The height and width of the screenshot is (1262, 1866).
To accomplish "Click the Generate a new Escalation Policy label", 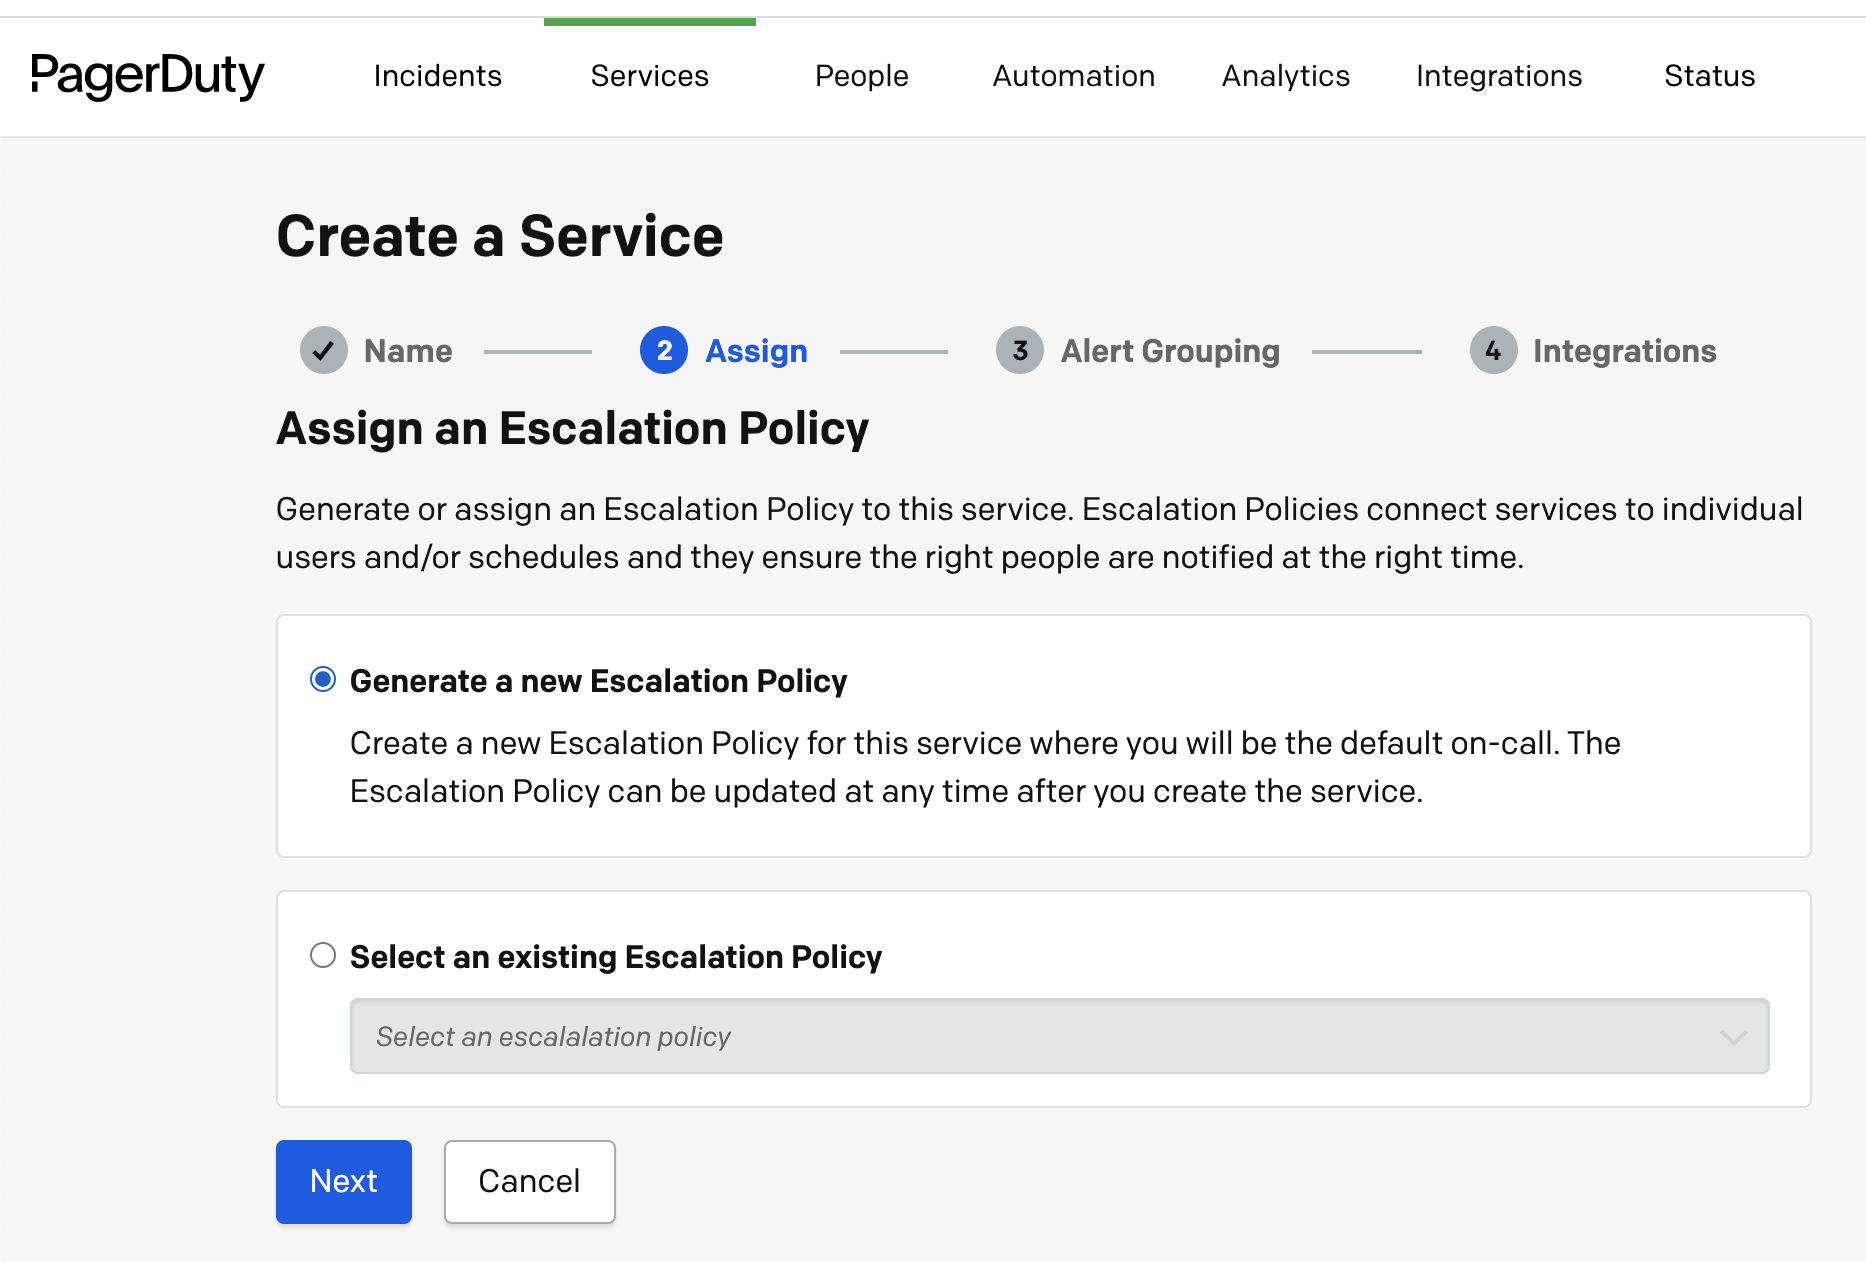I will point(598,681).
